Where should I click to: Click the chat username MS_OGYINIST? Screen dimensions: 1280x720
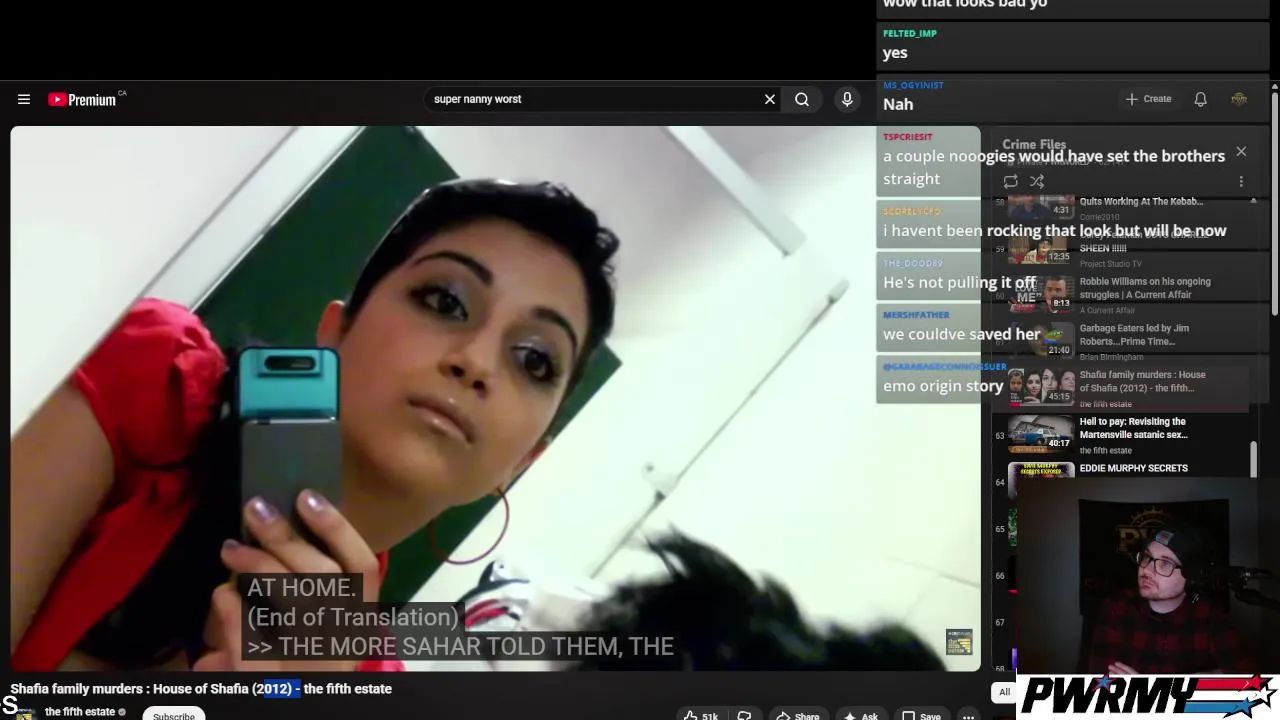(x=913, y=85)
